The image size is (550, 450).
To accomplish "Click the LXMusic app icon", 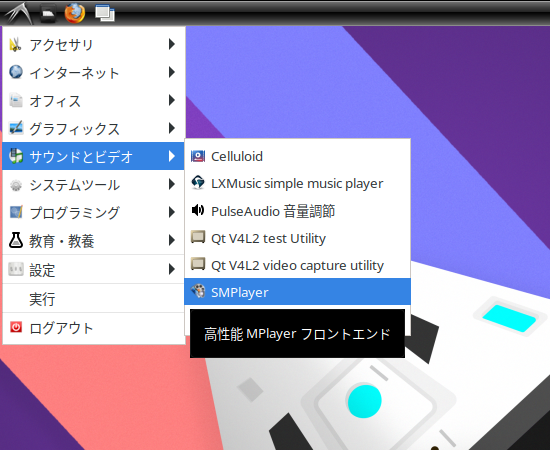I will pyautogui.click(x=198, y=183).
